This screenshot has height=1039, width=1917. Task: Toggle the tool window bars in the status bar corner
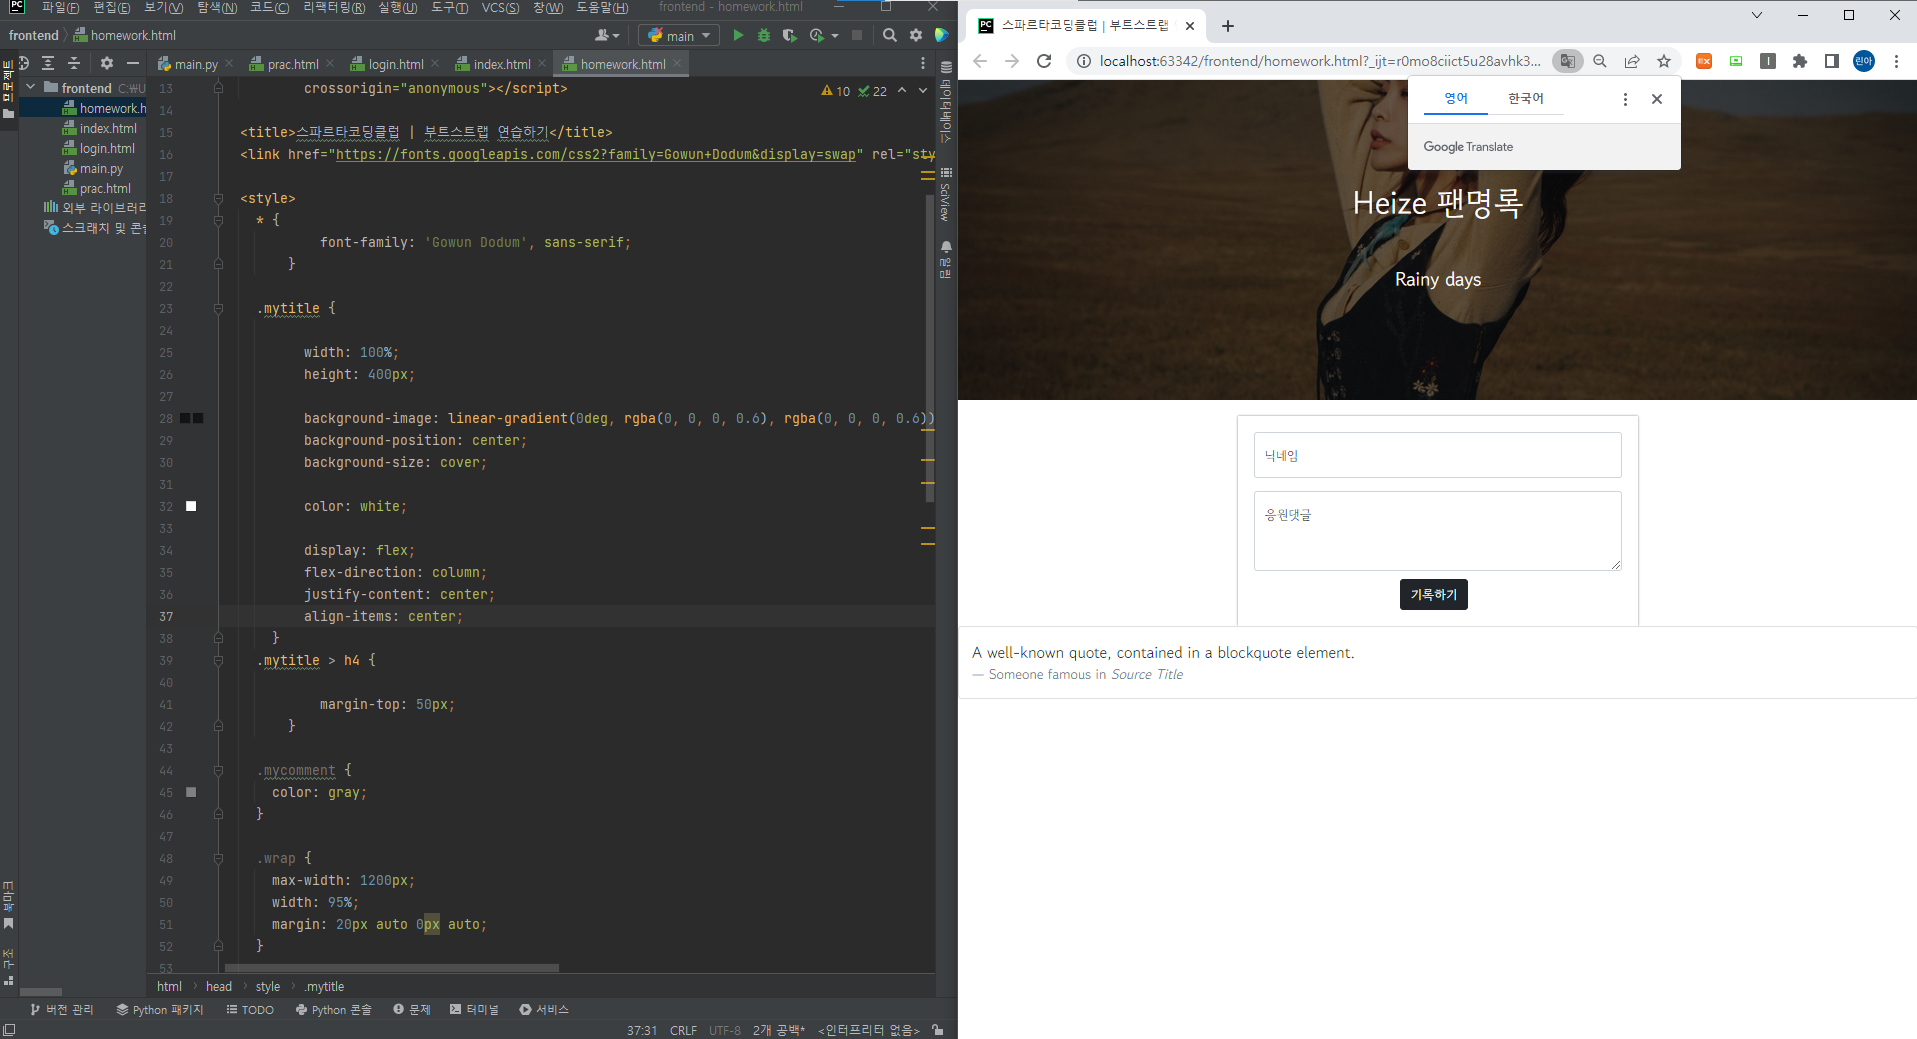[9, 1029]
